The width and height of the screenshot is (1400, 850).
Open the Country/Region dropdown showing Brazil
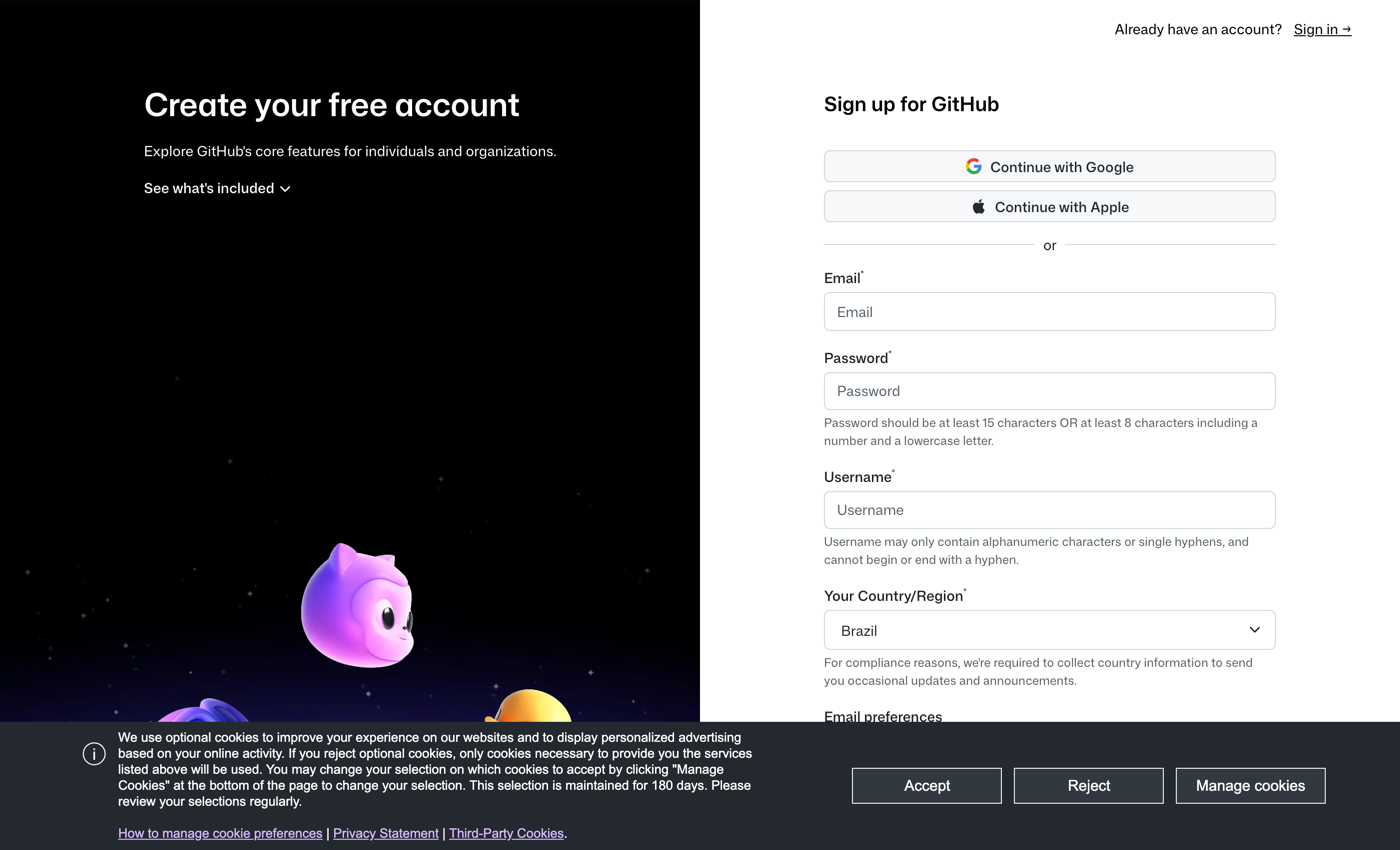1049,630
